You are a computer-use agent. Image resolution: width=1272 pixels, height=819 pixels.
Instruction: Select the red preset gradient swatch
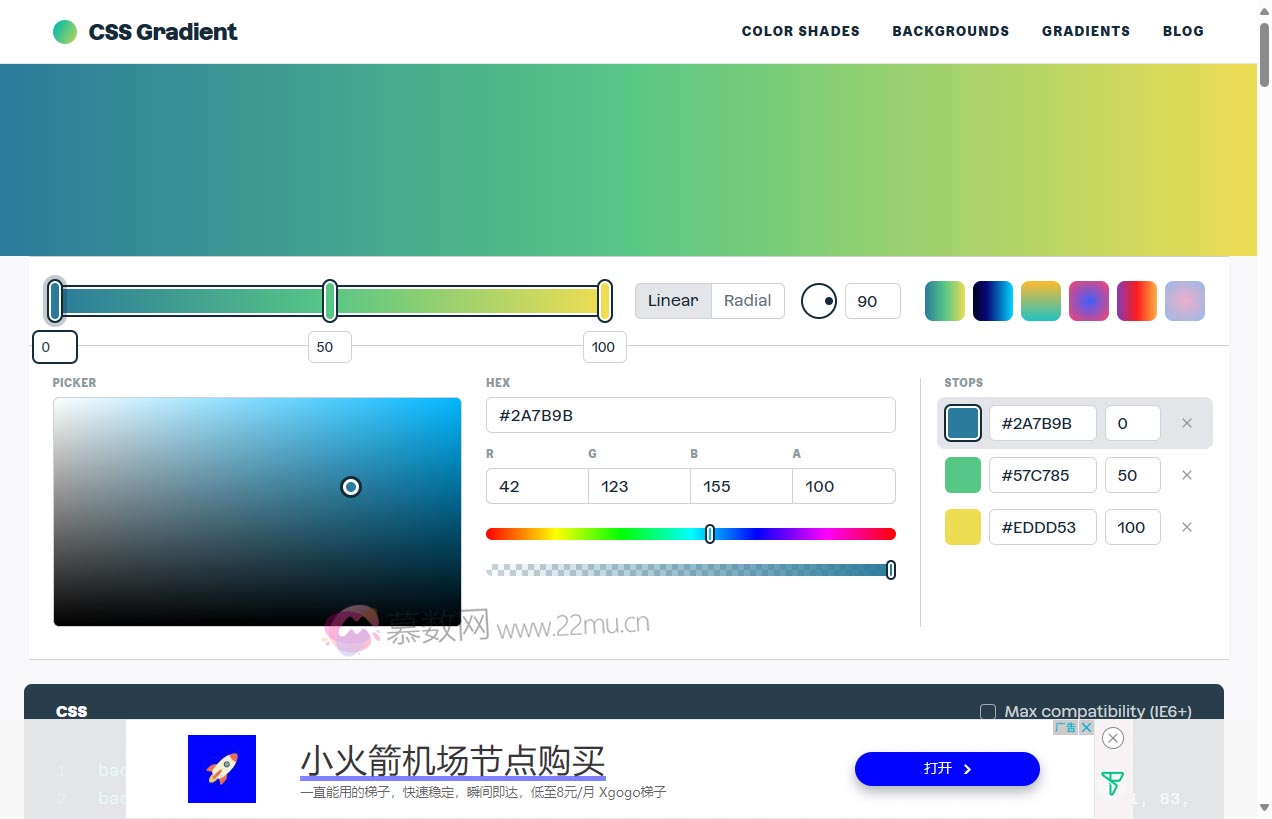point(1136,300)
